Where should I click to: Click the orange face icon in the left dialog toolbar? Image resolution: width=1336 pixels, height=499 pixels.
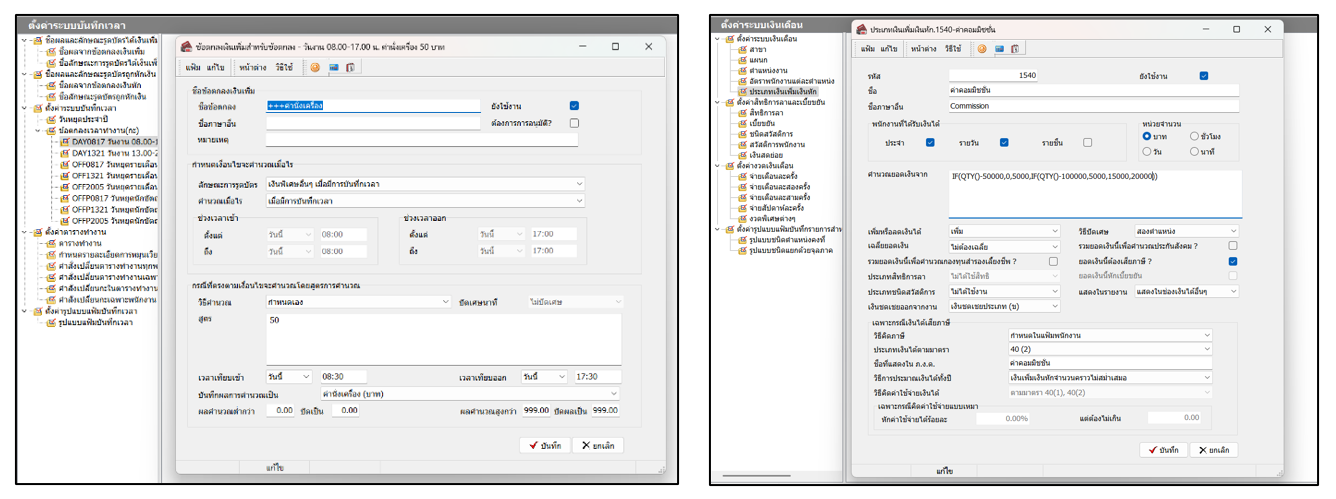pos(315,68)
